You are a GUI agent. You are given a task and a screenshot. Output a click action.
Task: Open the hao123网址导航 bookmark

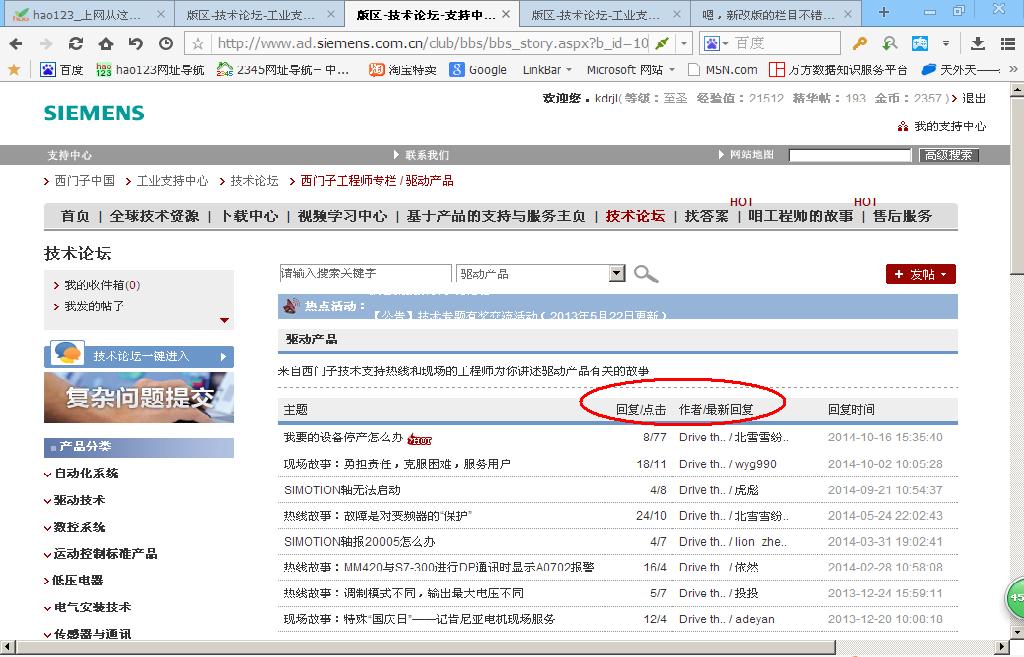(x=150, y=69)
